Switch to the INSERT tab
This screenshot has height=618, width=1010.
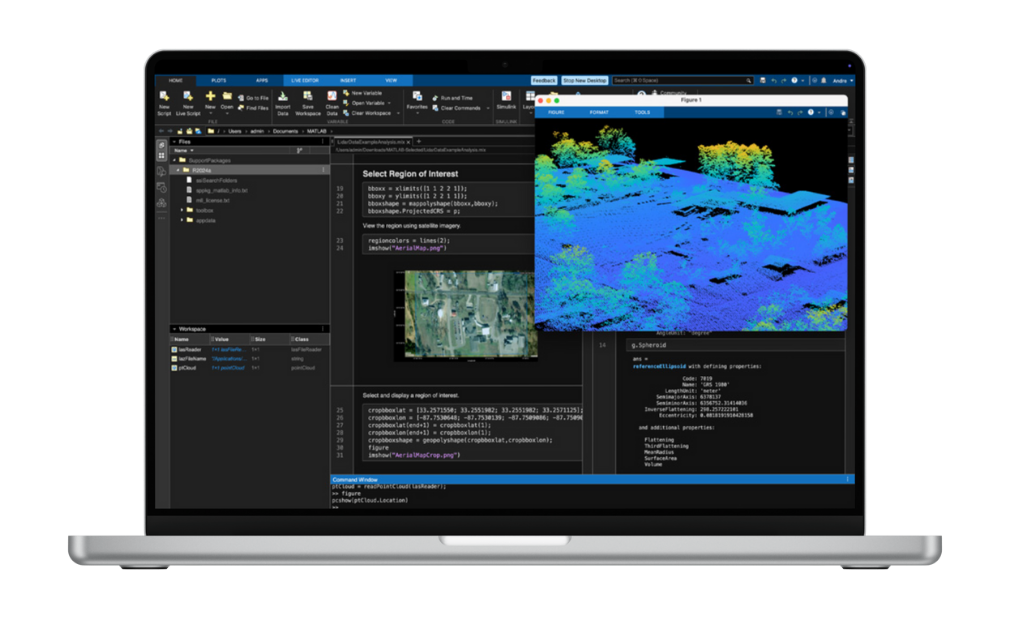(348, 81)
